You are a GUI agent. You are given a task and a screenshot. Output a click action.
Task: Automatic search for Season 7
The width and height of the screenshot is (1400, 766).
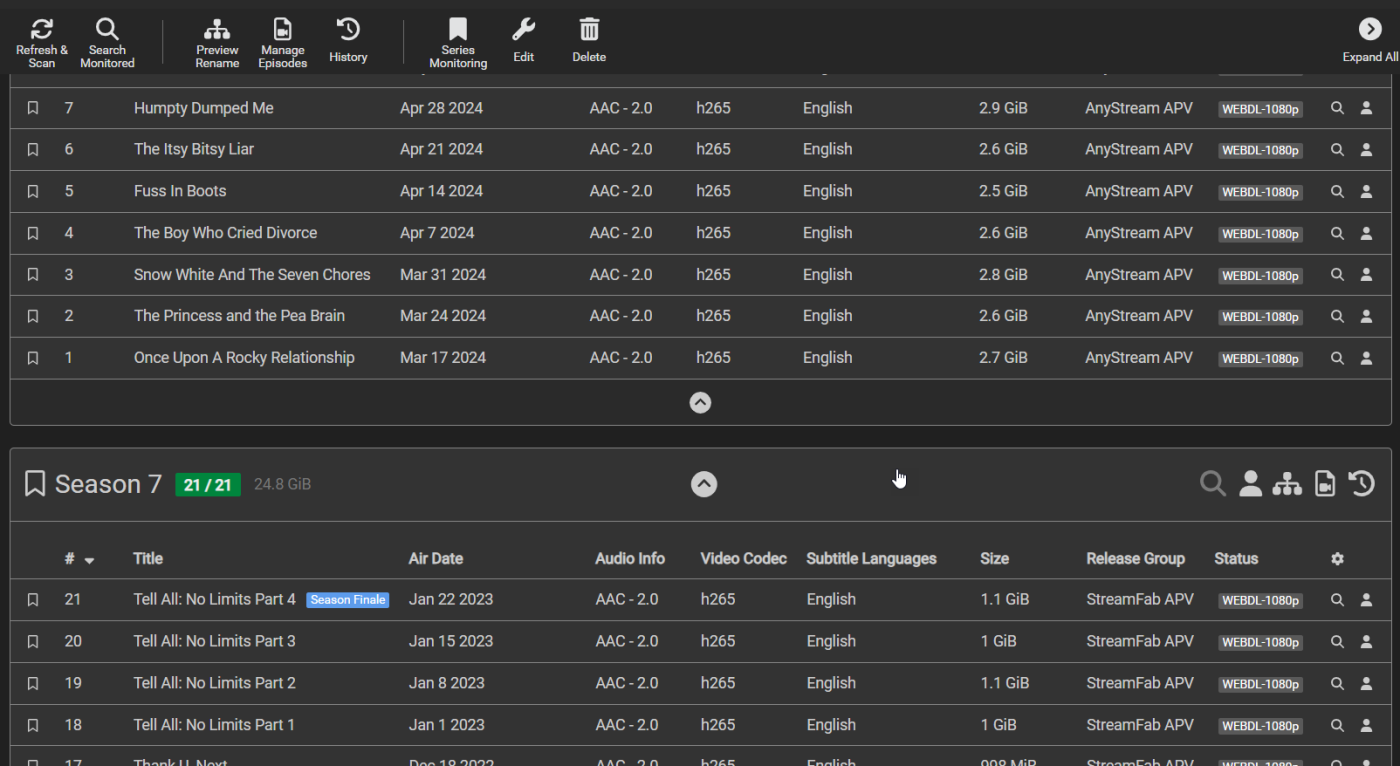(x=1213, y=484)
